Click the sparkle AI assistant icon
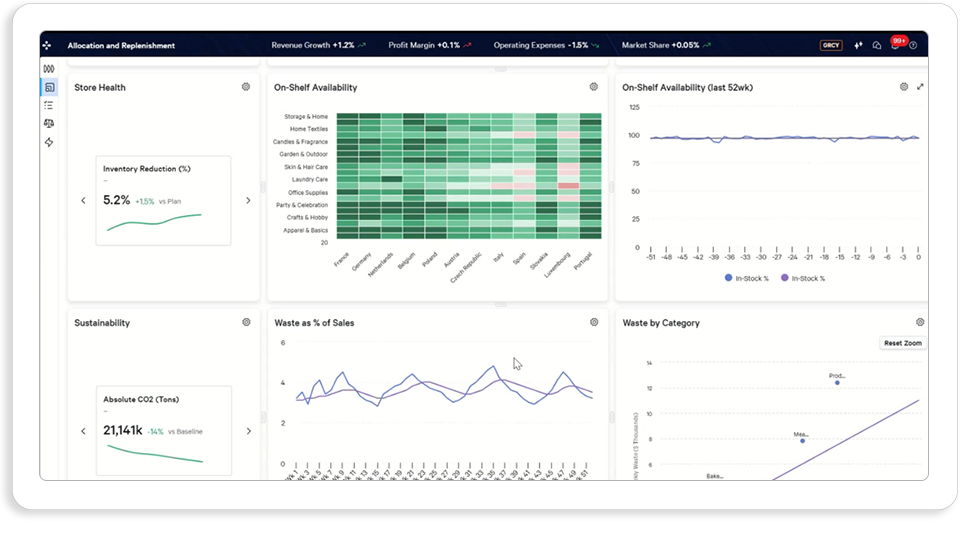This screenshot has height=540, width=960. tap(858, 45)
